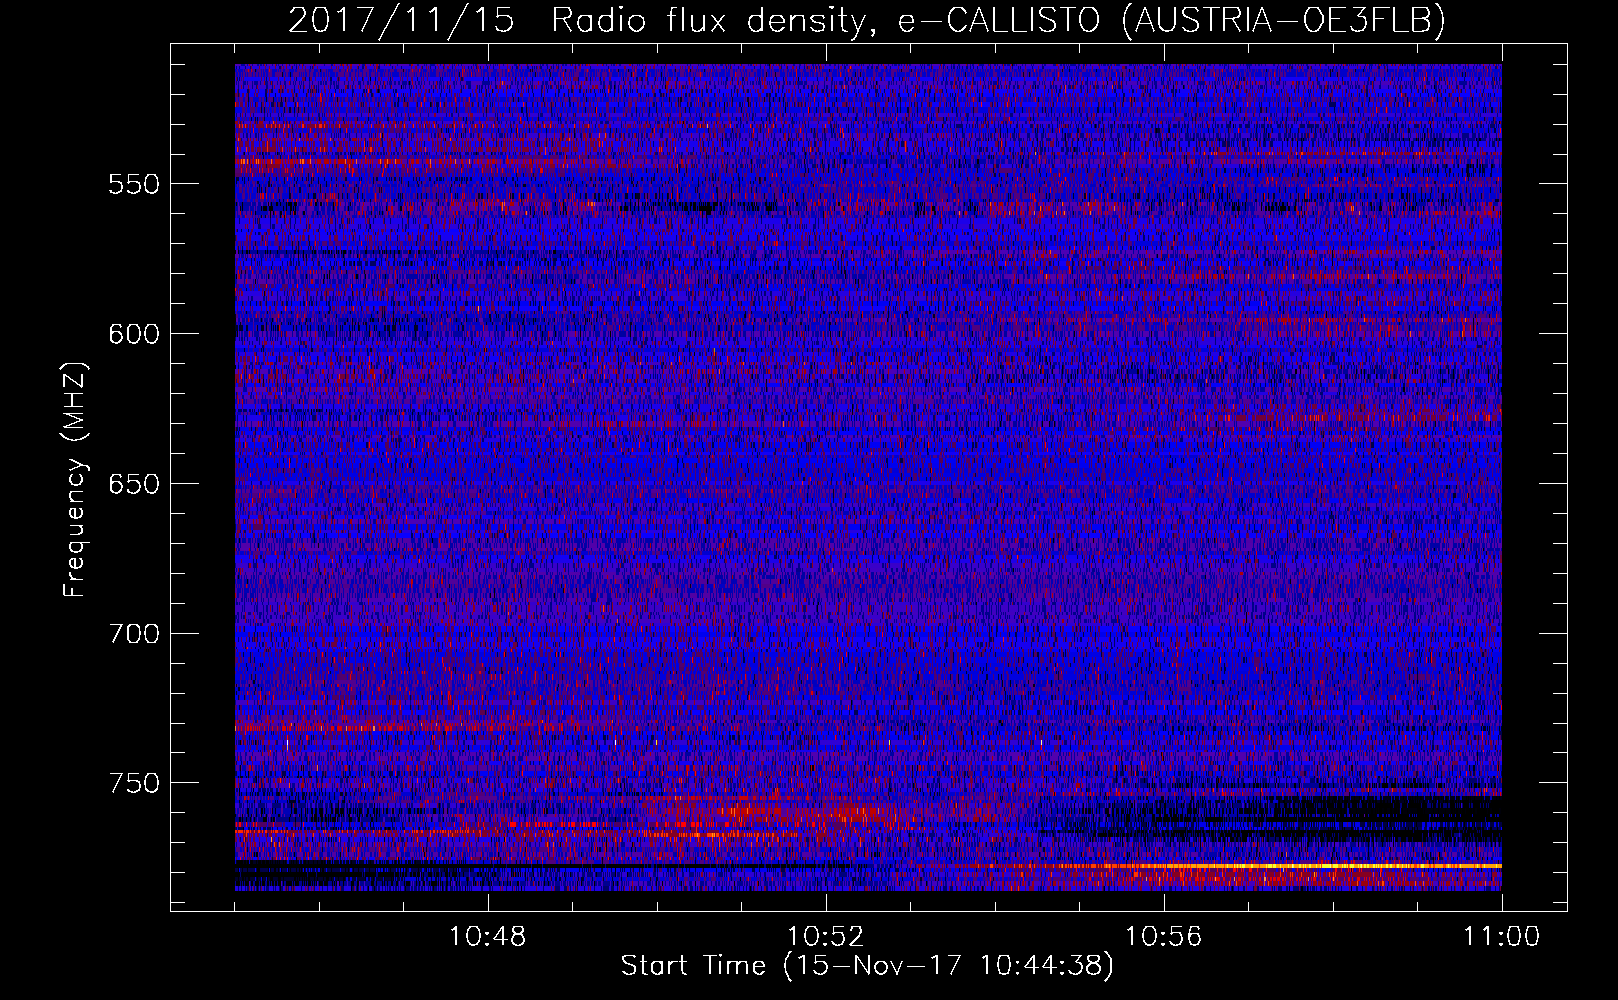Click the '750' frequency tick label
Screen dimensions: 1618x1000
coord(134,783)
